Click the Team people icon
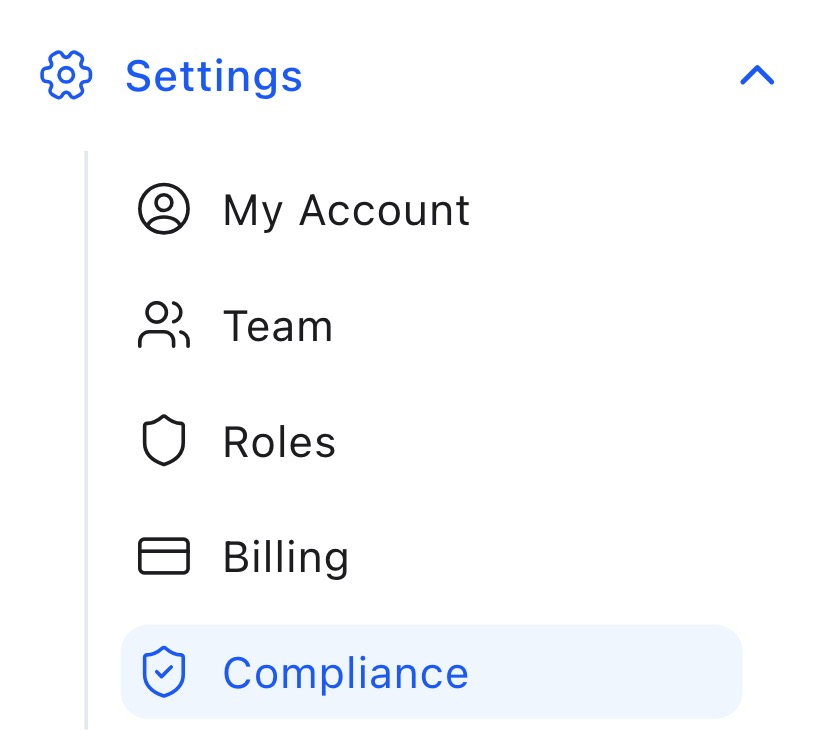This screenshot has width=818, height=756. [x=163, y=326]
